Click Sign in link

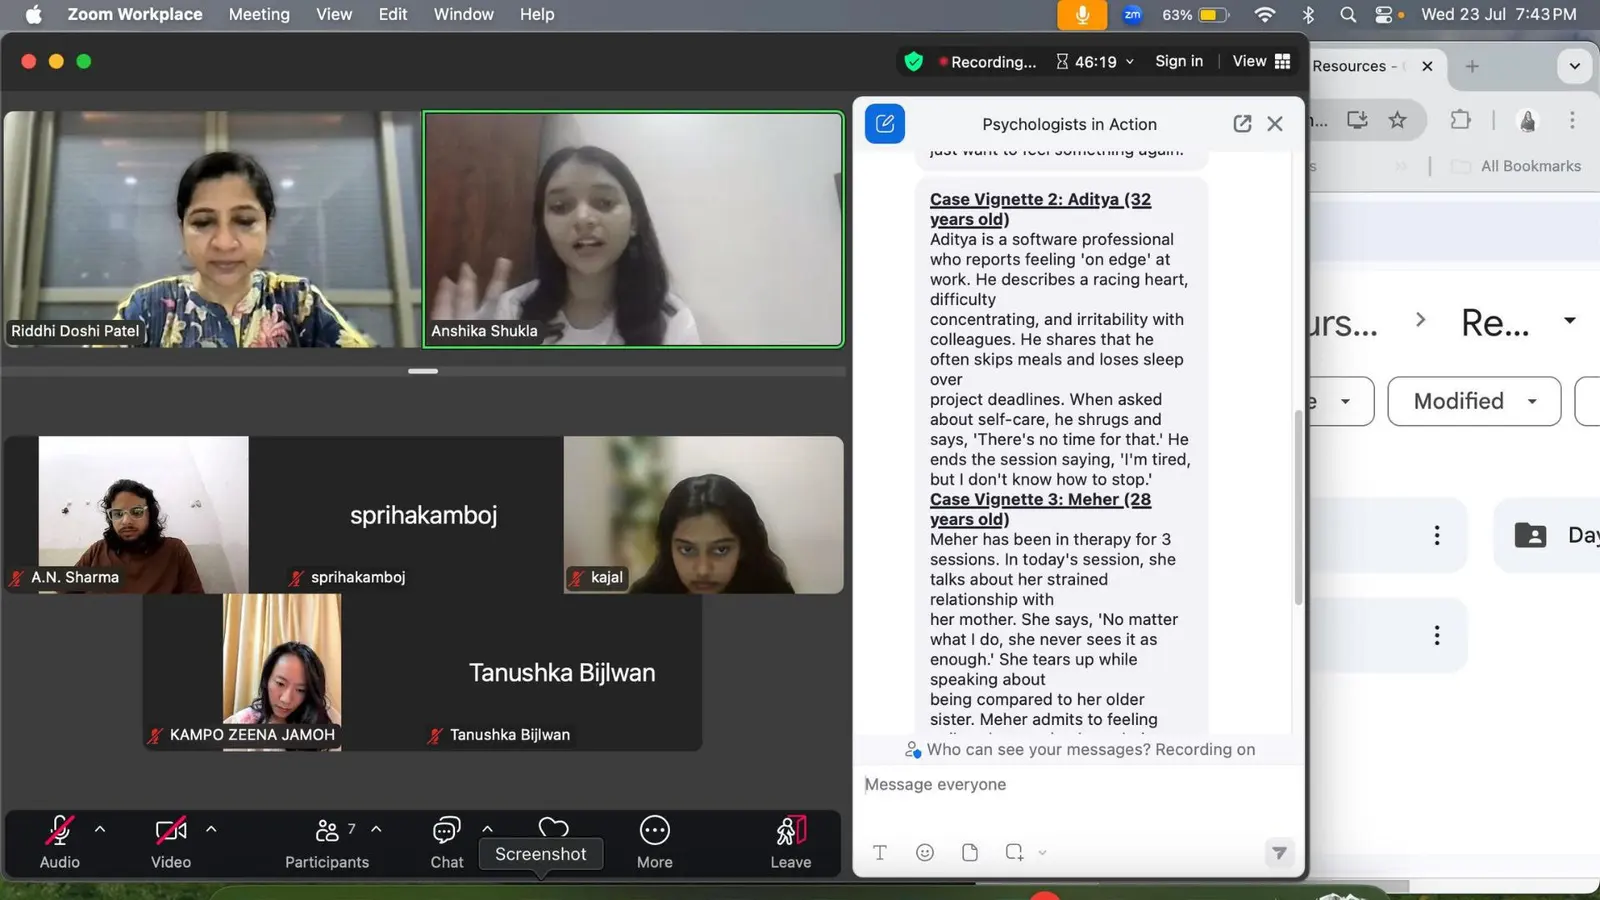[x=1179, y=61]
